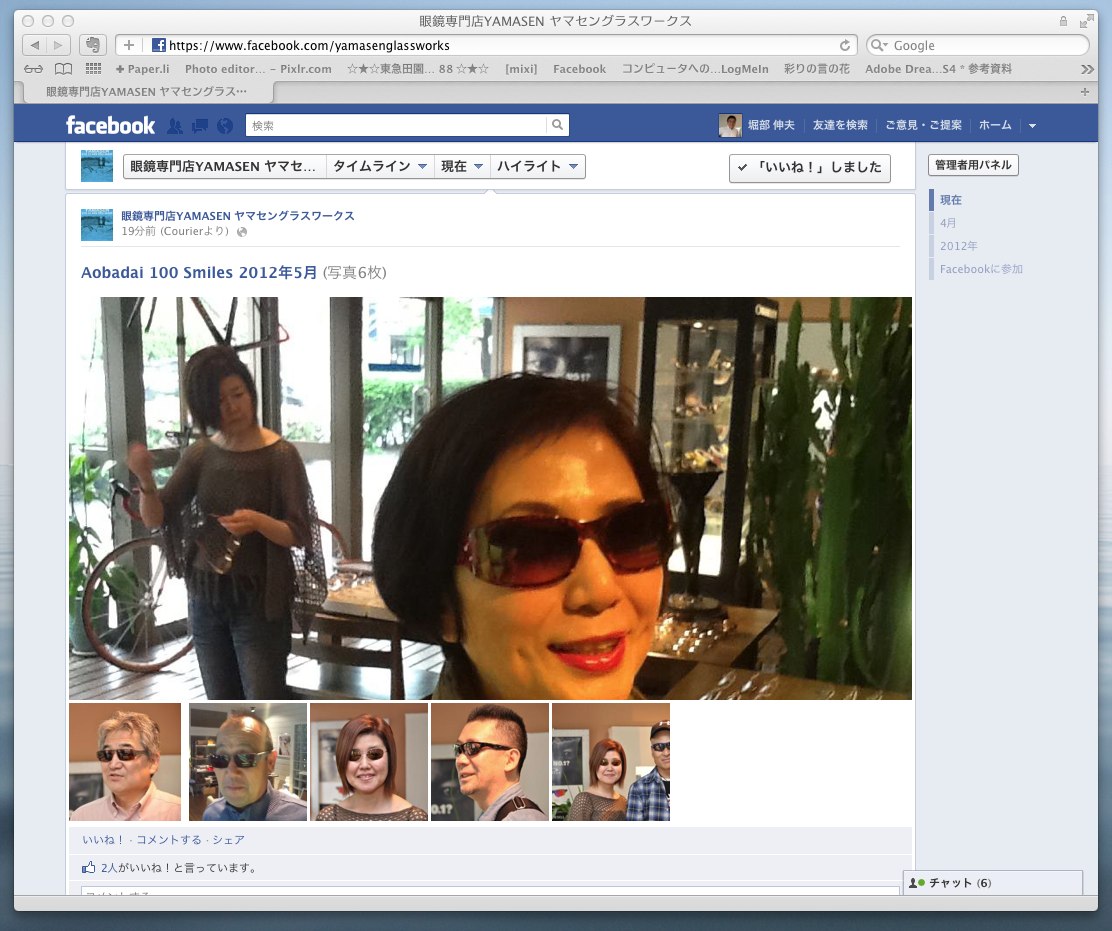
Task: Open ご意見・ご提案 in Facebook header
Action: click(923, 126)
